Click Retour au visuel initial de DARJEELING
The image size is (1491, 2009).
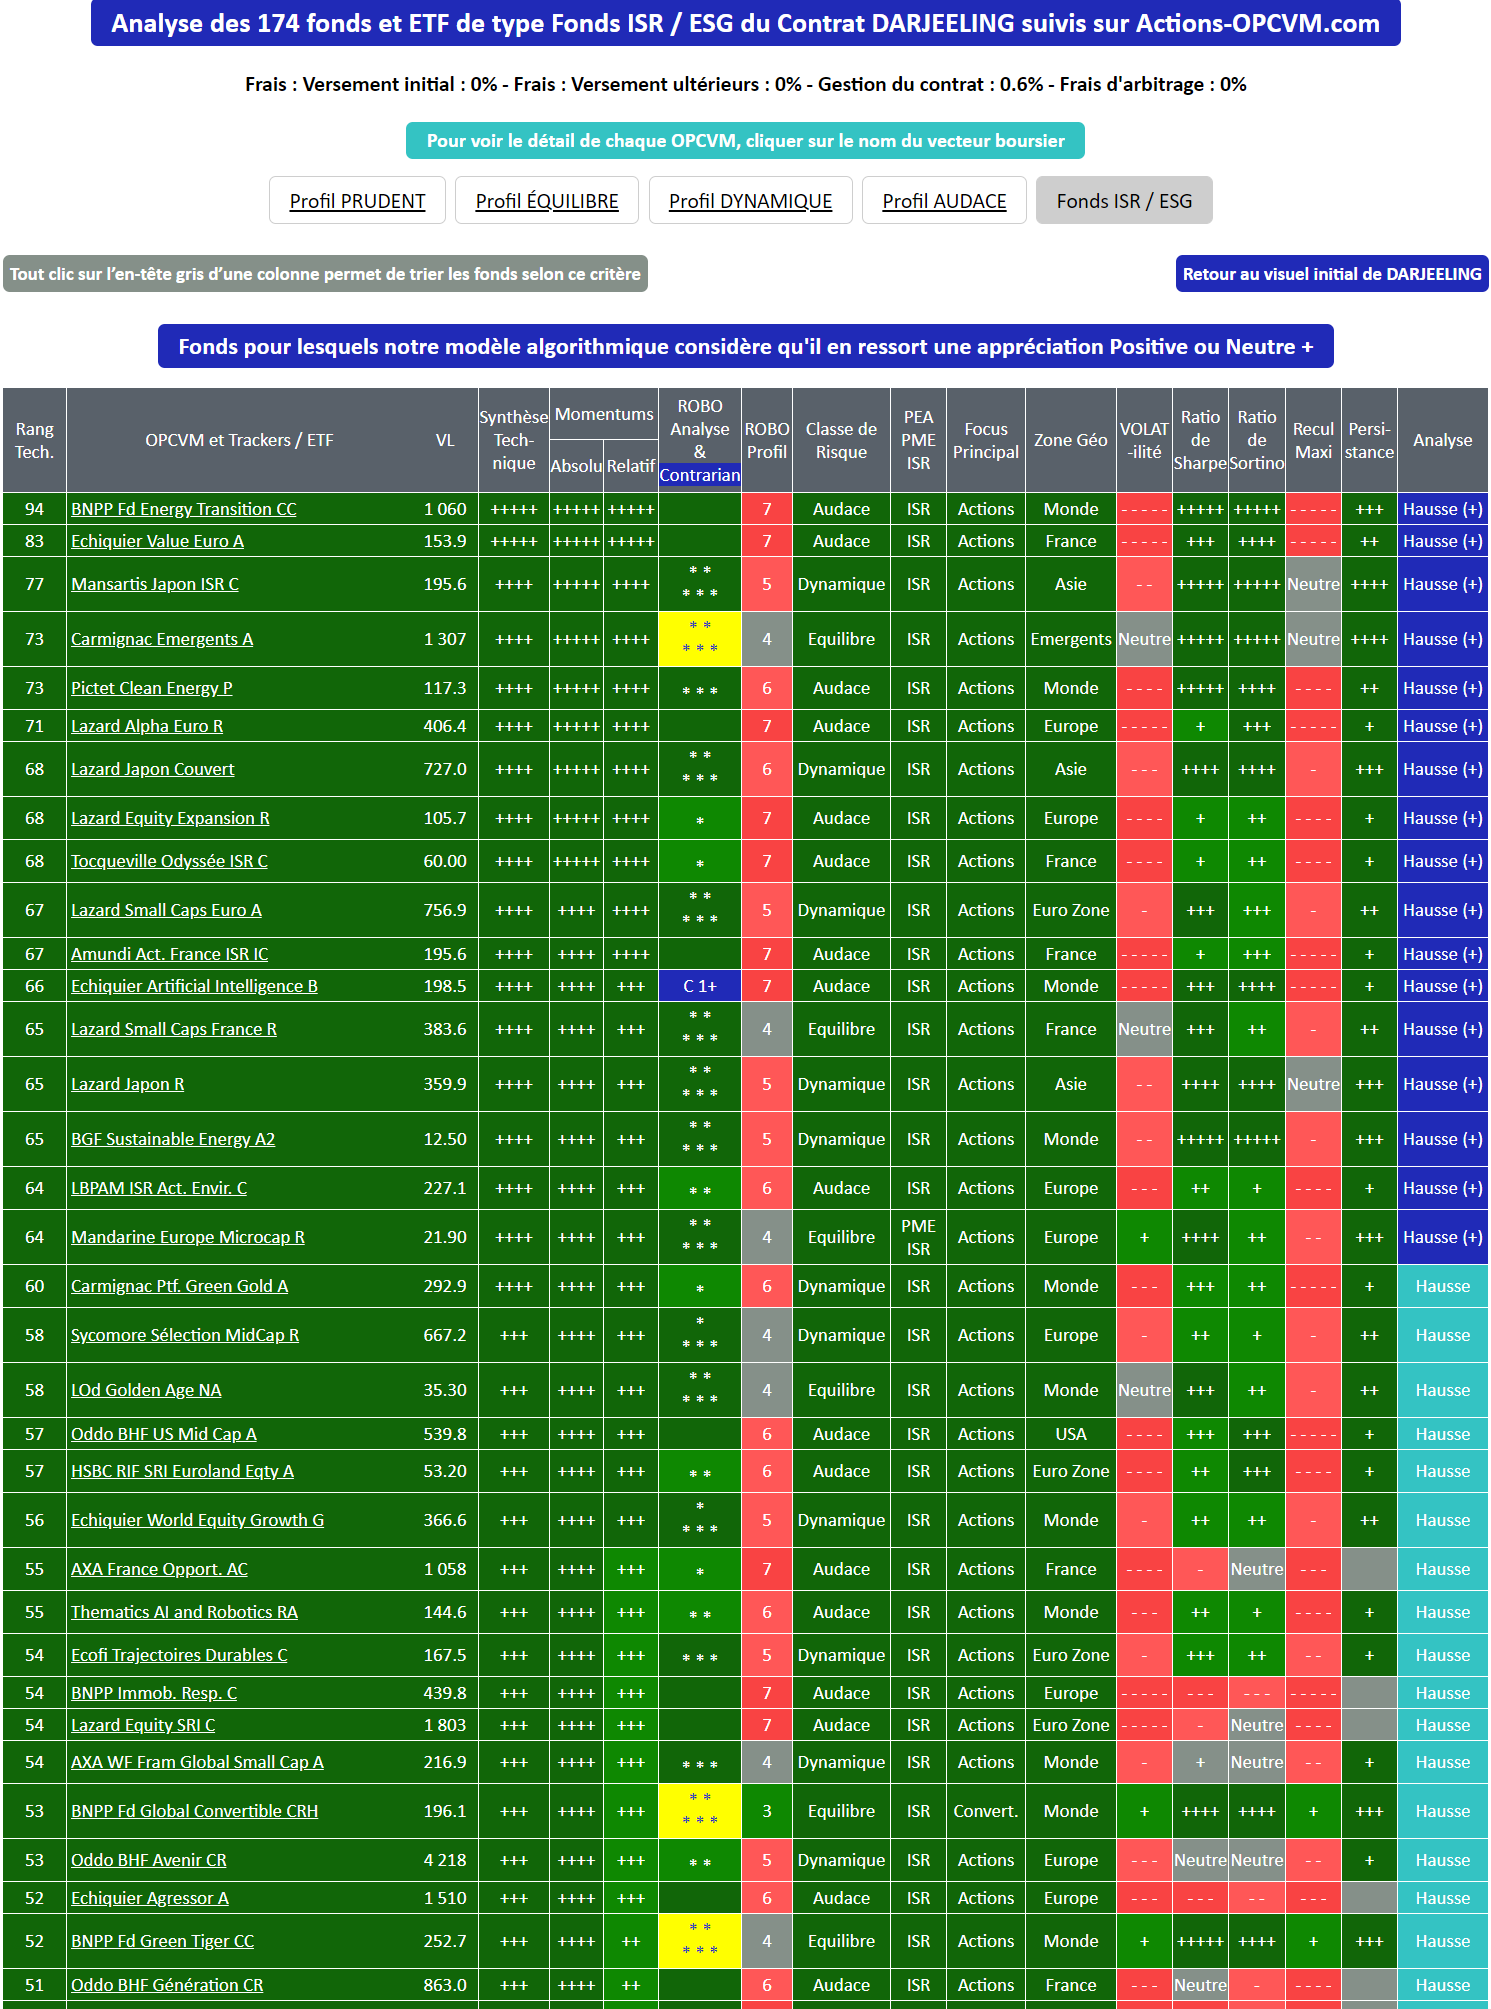(1332, 274)
